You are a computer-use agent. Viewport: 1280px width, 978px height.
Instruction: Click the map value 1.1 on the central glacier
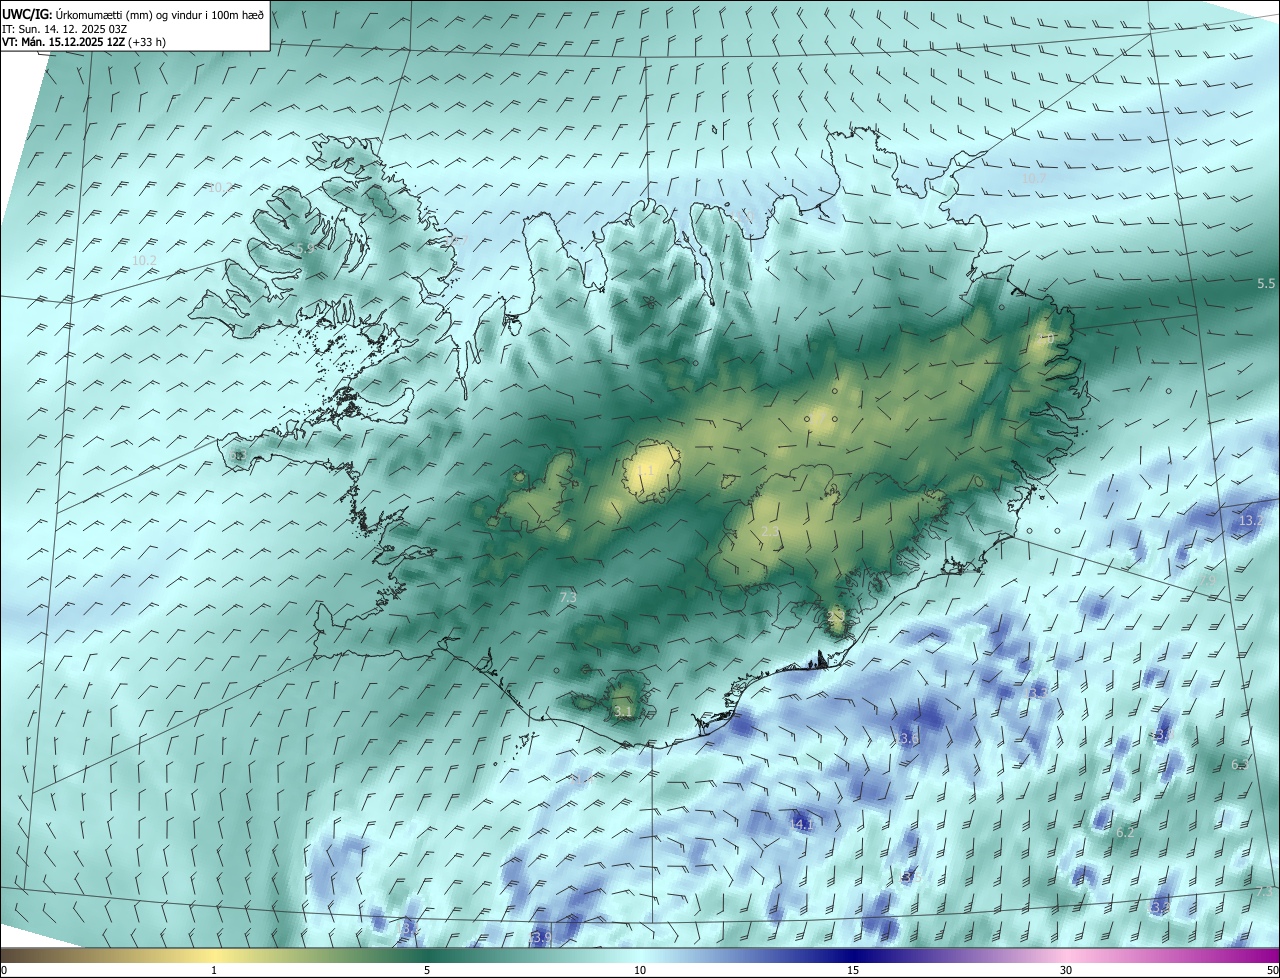coord(645,470)
